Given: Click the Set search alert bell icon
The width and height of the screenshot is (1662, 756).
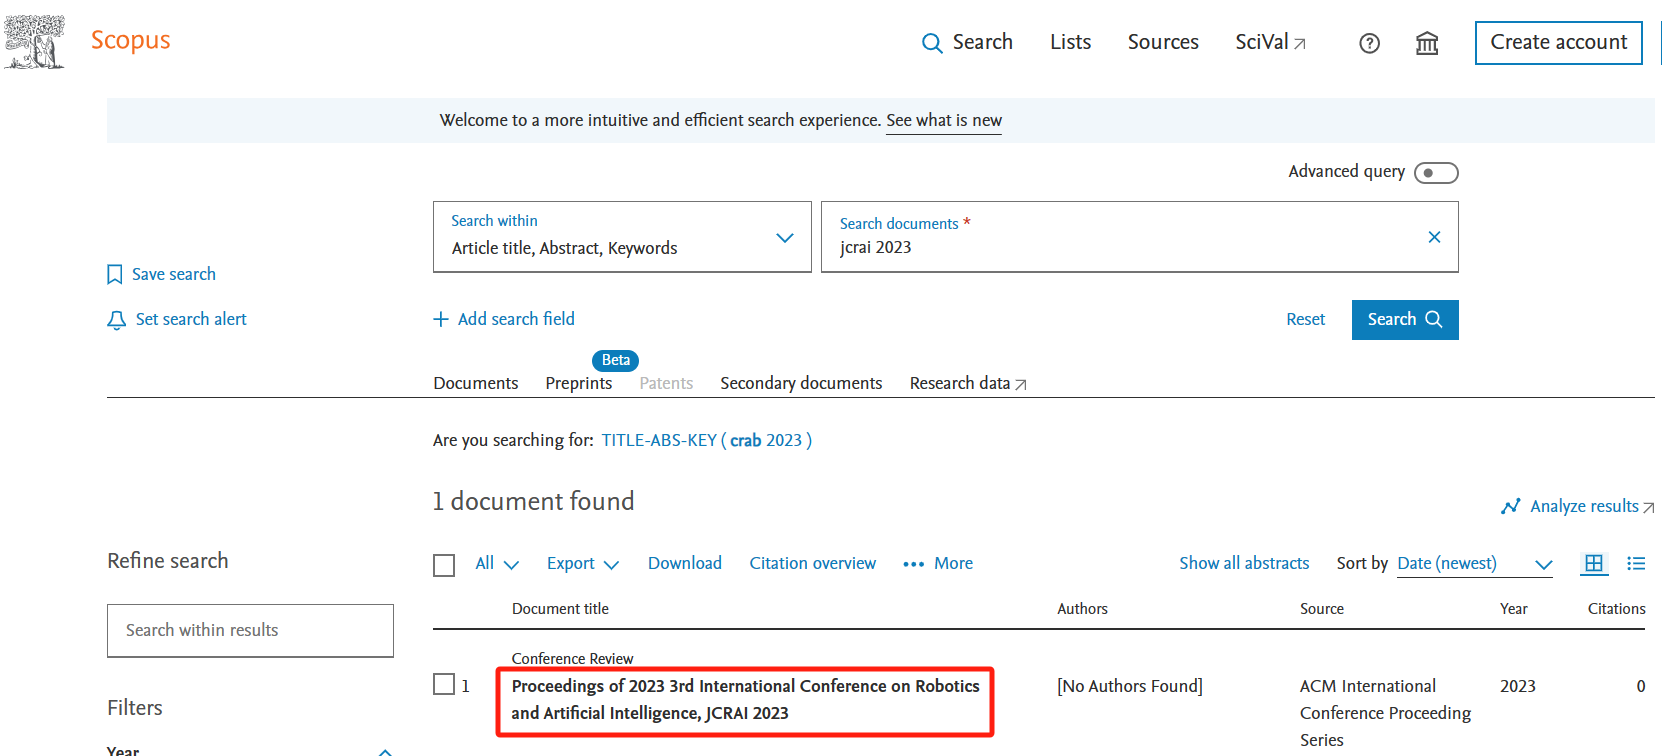Looking at the screenshot, I should tap(117, 320).
